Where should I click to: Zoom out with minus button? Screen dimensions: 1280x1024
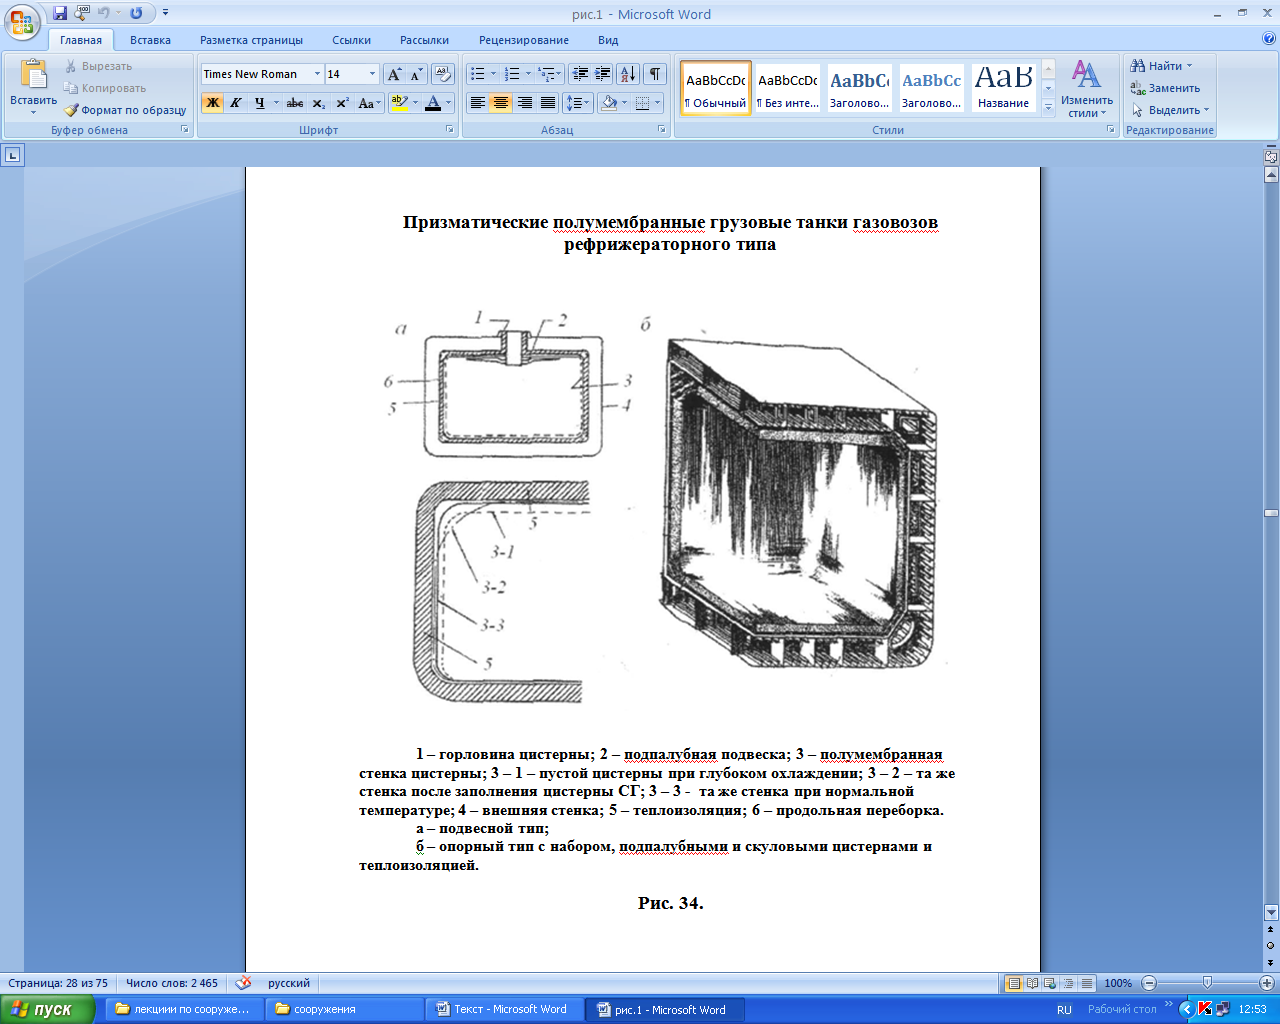coord(1149,983)
